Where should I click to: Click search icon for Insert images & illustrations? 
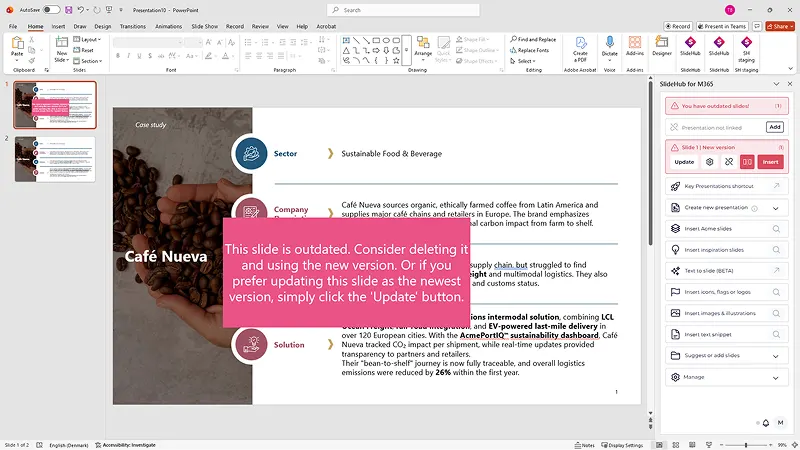tap(776, 313)
